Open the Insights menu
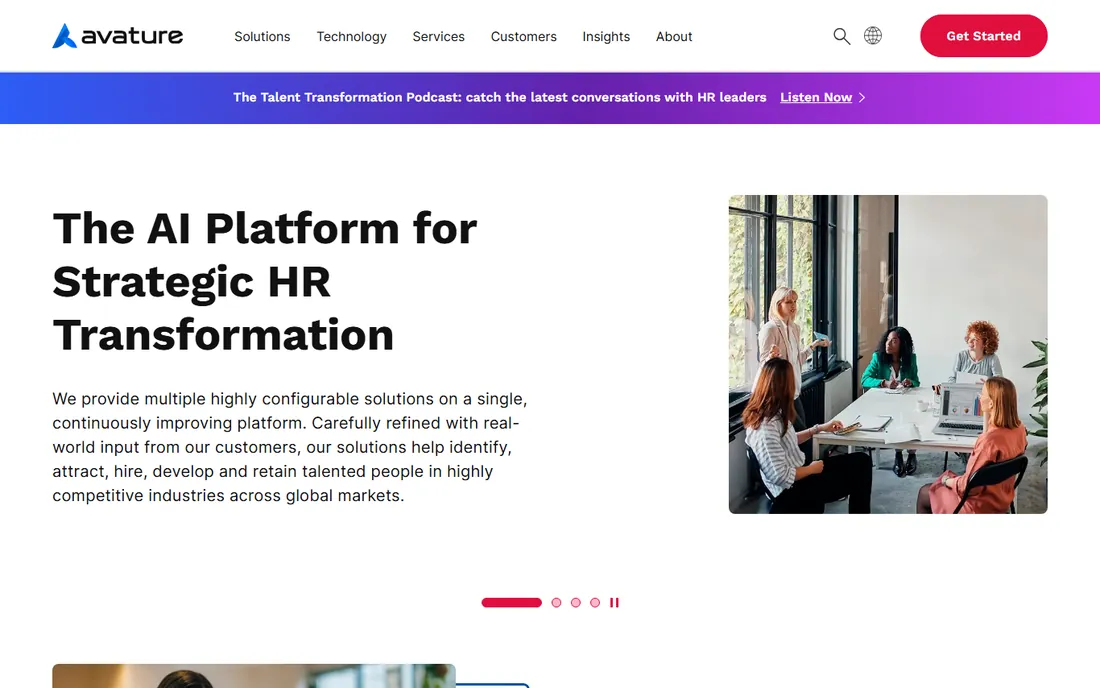The image size is (1100, 688). pyautogui.click(x=606, y=36)
